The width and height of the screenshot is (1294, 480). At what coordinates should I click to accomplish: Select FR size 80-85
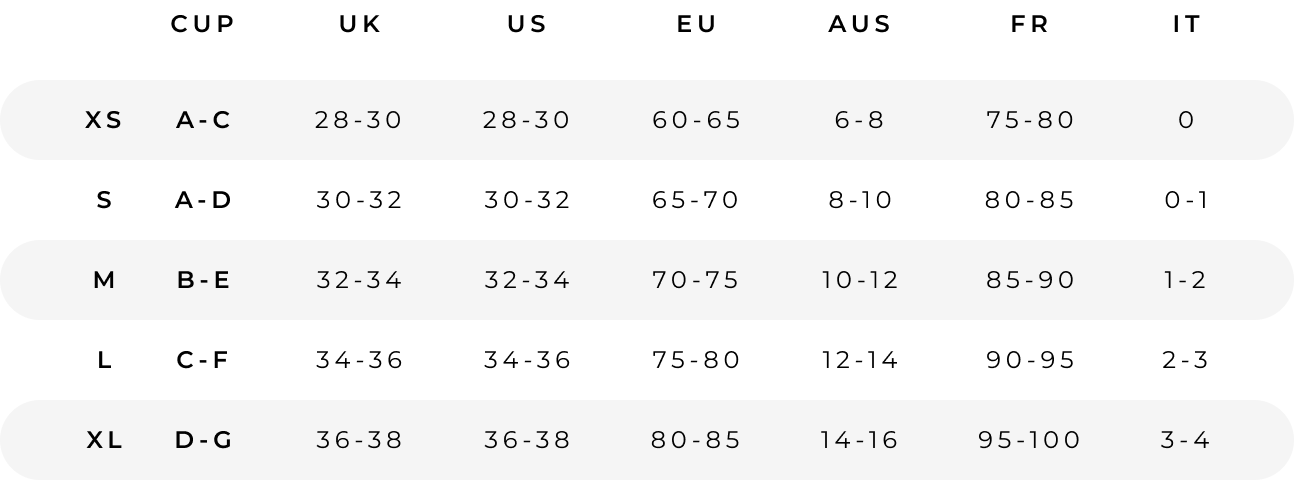coord(1030,200)
